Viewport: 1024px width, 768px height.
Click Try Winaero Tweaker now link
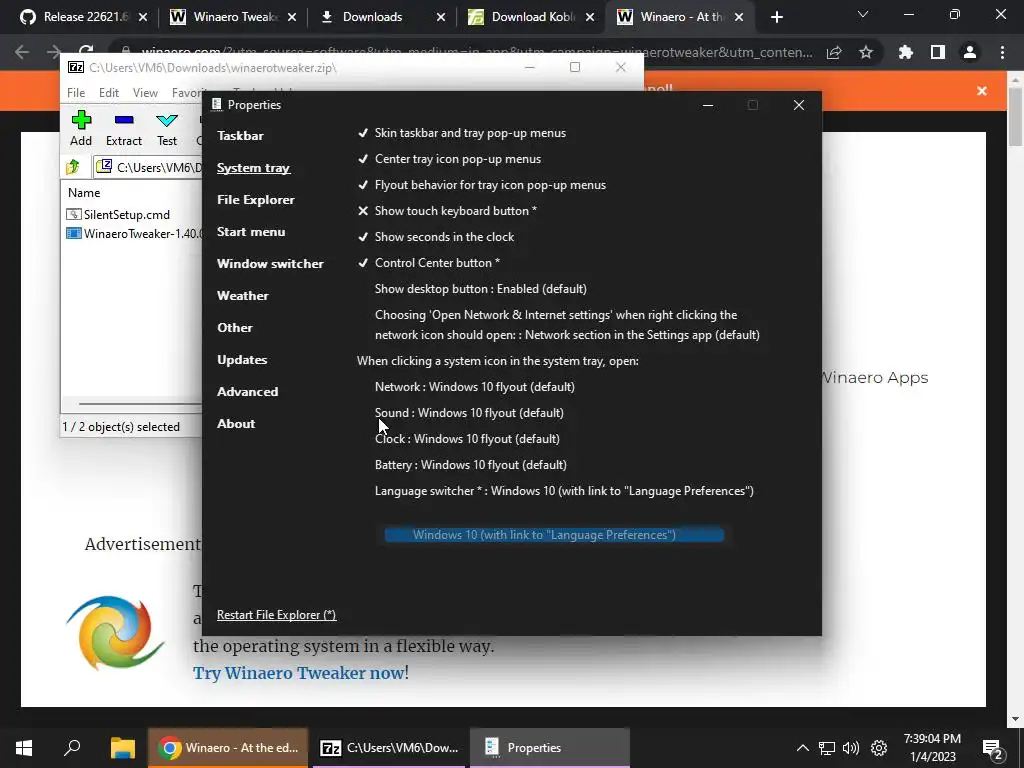[298, 673]
